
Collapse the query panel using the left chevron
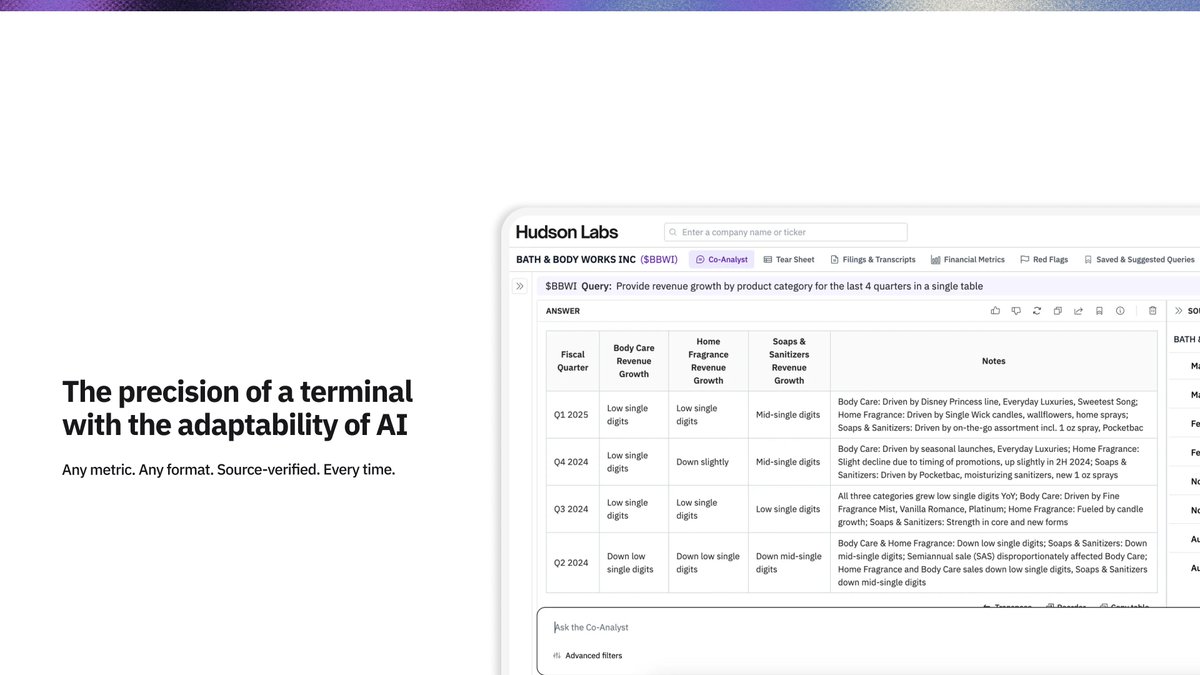coord(520,285)
